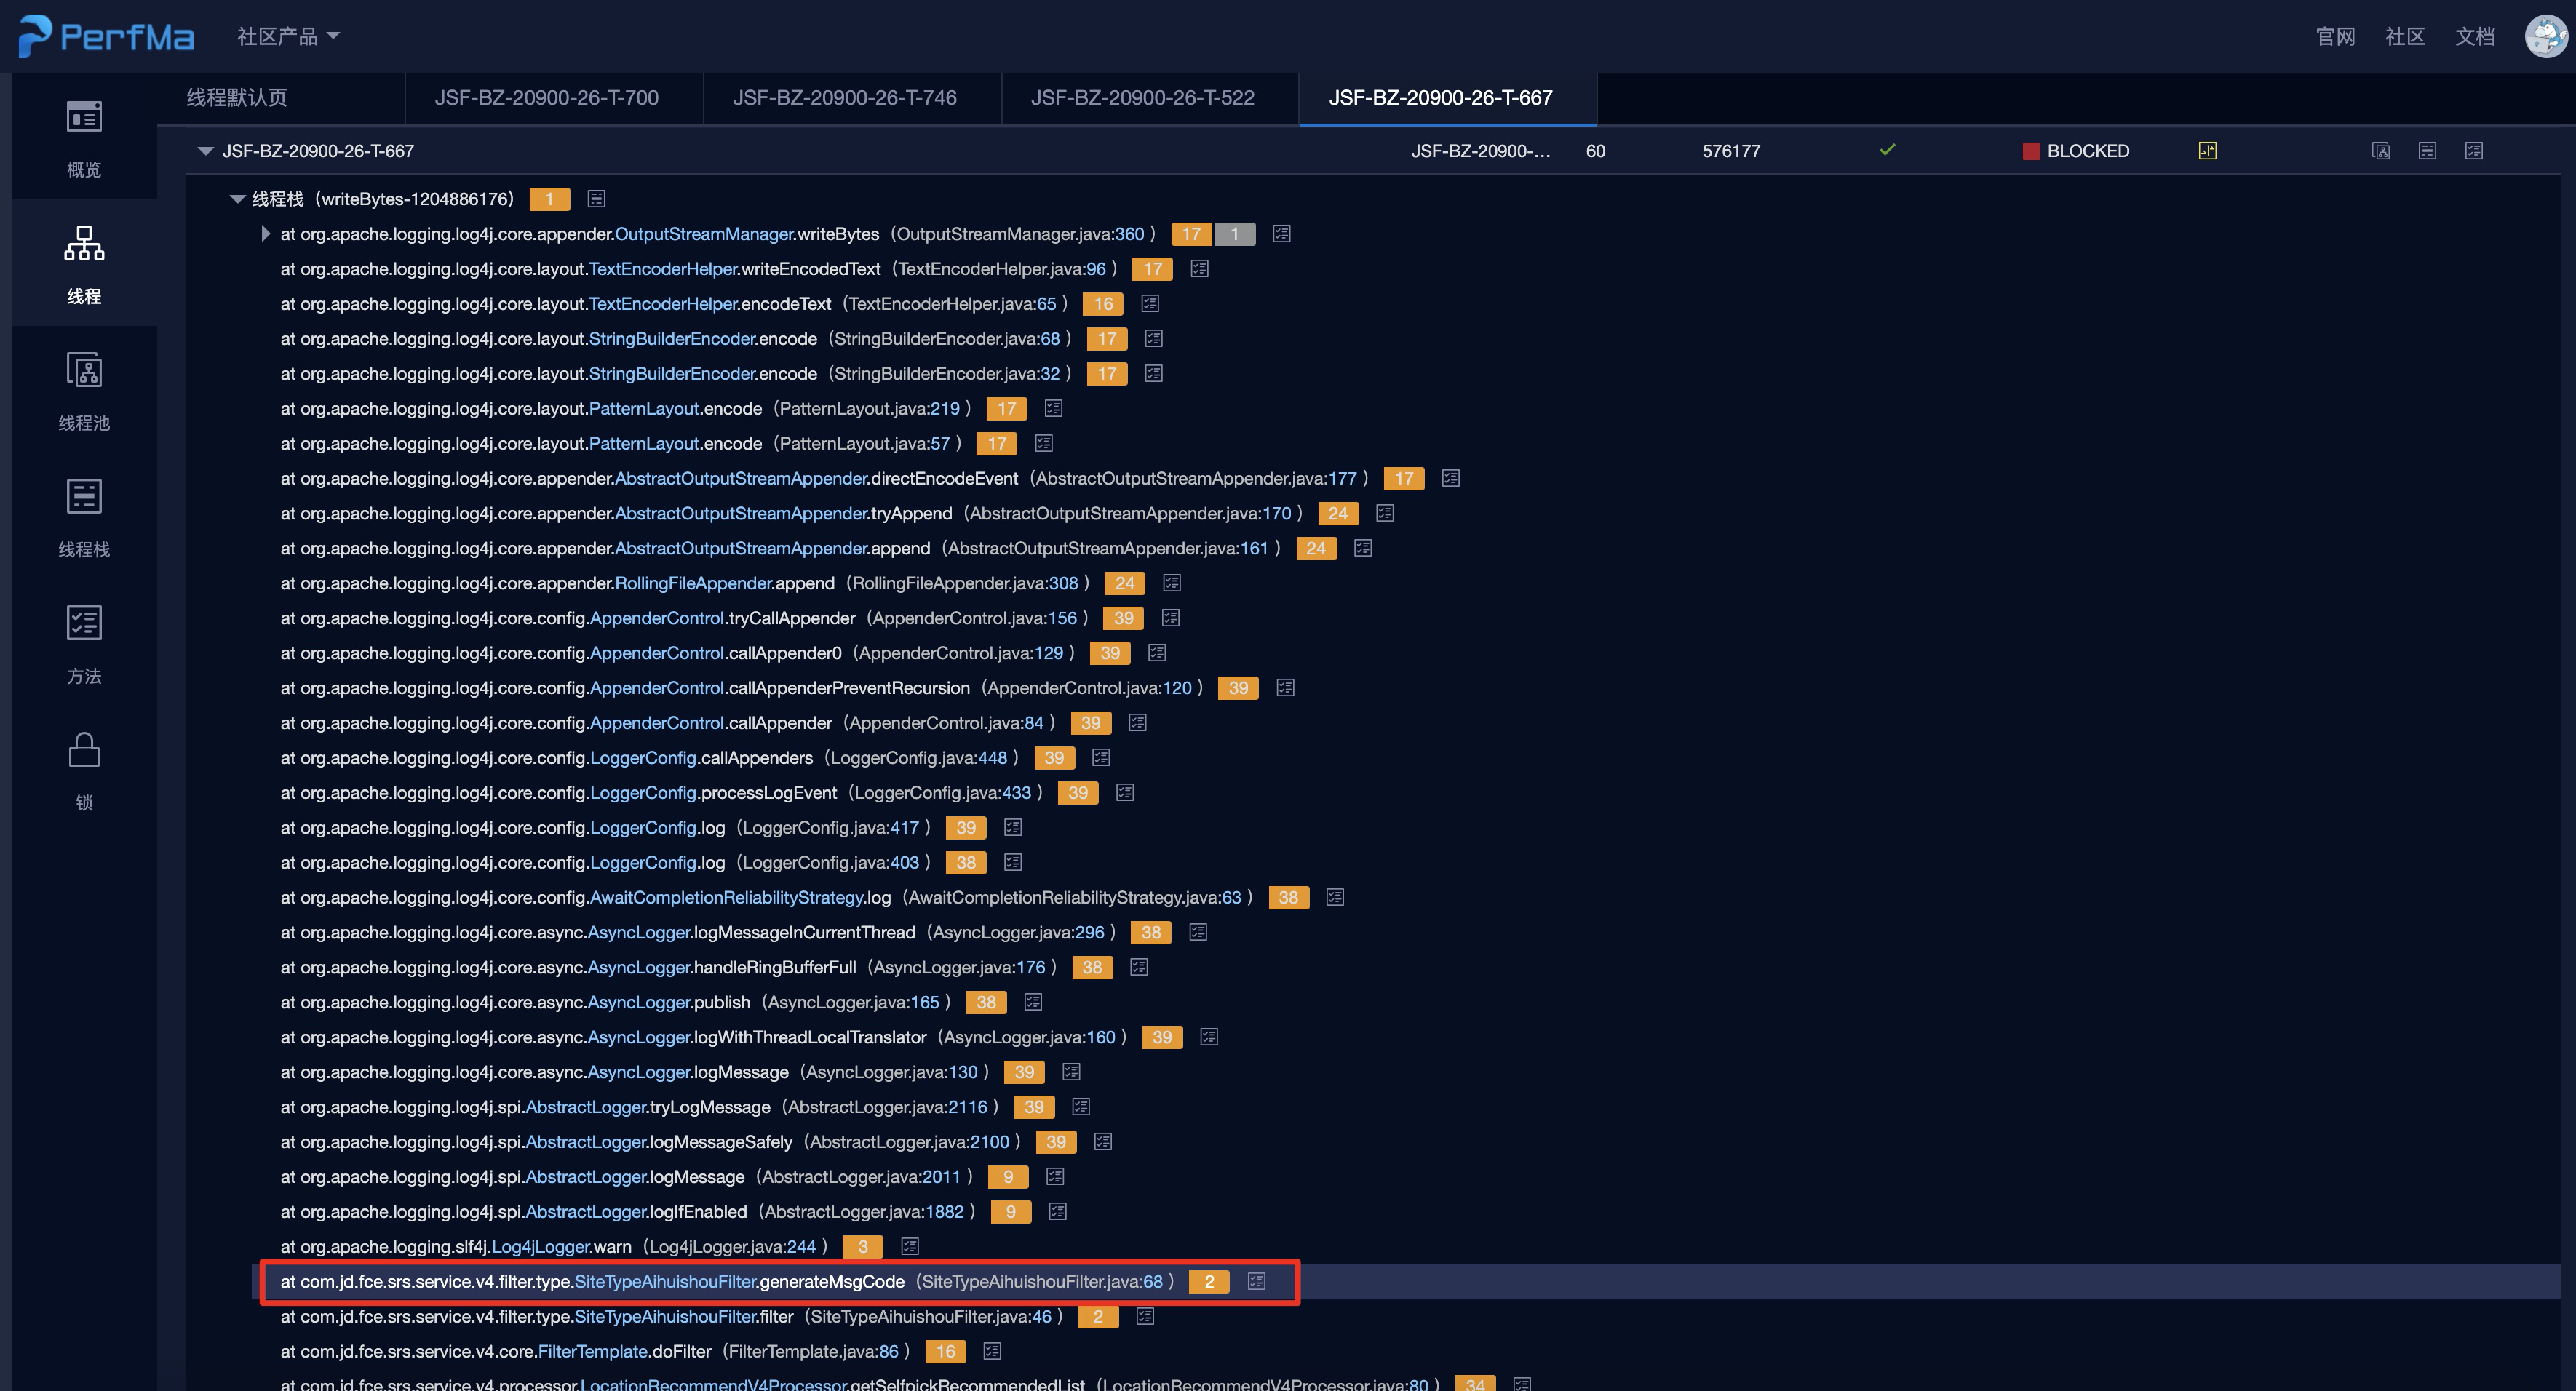This screenshot has width=2576, height=1391.
Task: Open the 社区产品 dropdown menu
Action: (x=288, y=36)
